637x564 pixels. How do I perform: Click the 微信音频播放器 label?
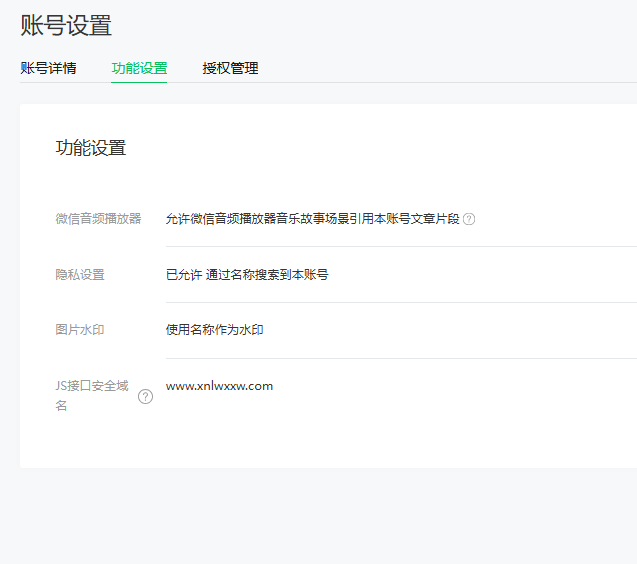click(x=98, y=219)
